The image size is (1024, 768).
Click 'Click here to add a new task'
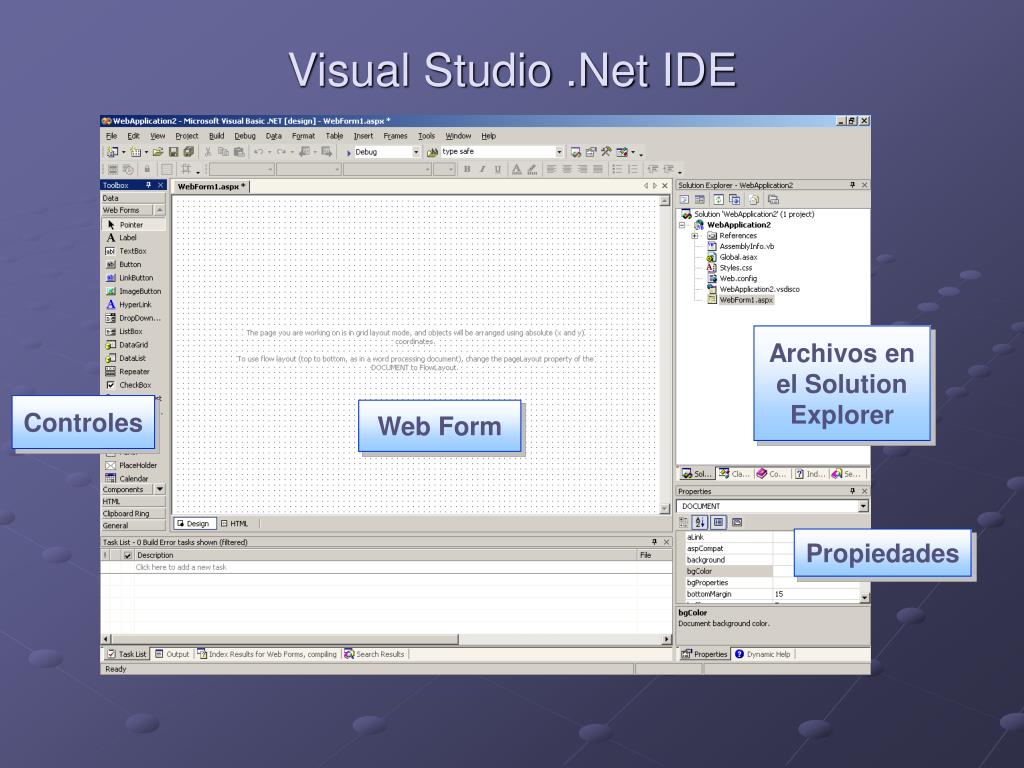pyautogui.click(x=181, y=567)
